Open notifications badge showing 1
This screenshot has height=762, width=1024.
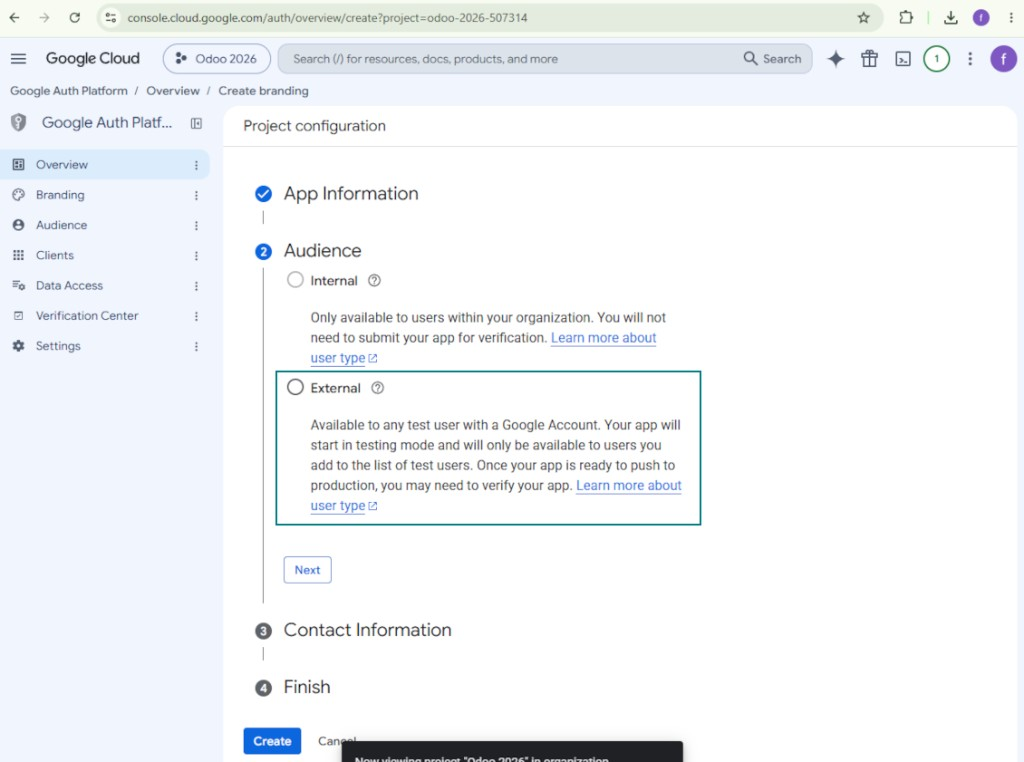pyautogui.click(x=936, y=59)
